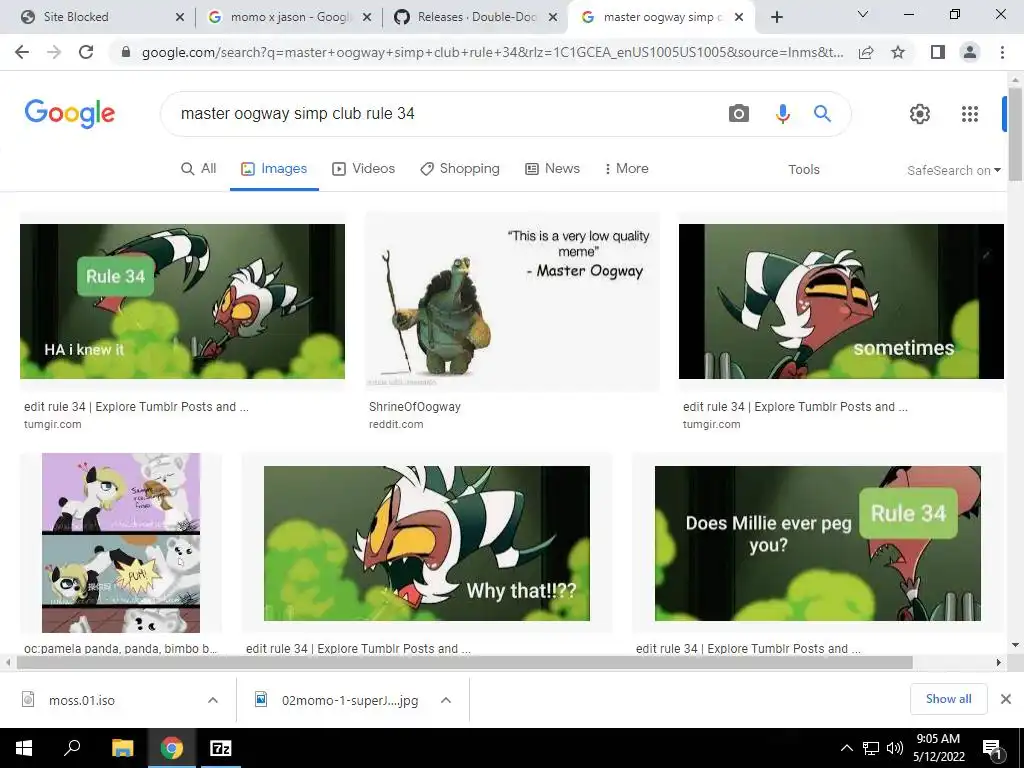Select the Videos results tab
The image size is (1024, 768).
click(x=364, y=168)
